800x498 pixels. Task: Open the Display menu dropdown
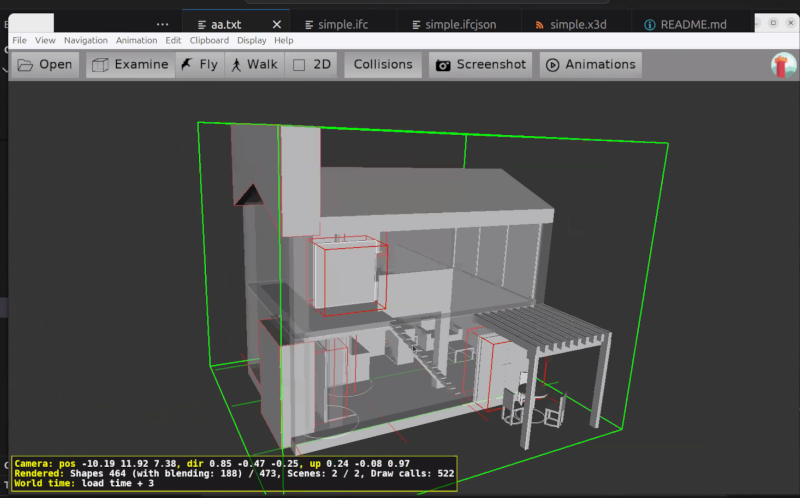pyautogui.click(x=252, y=40)
